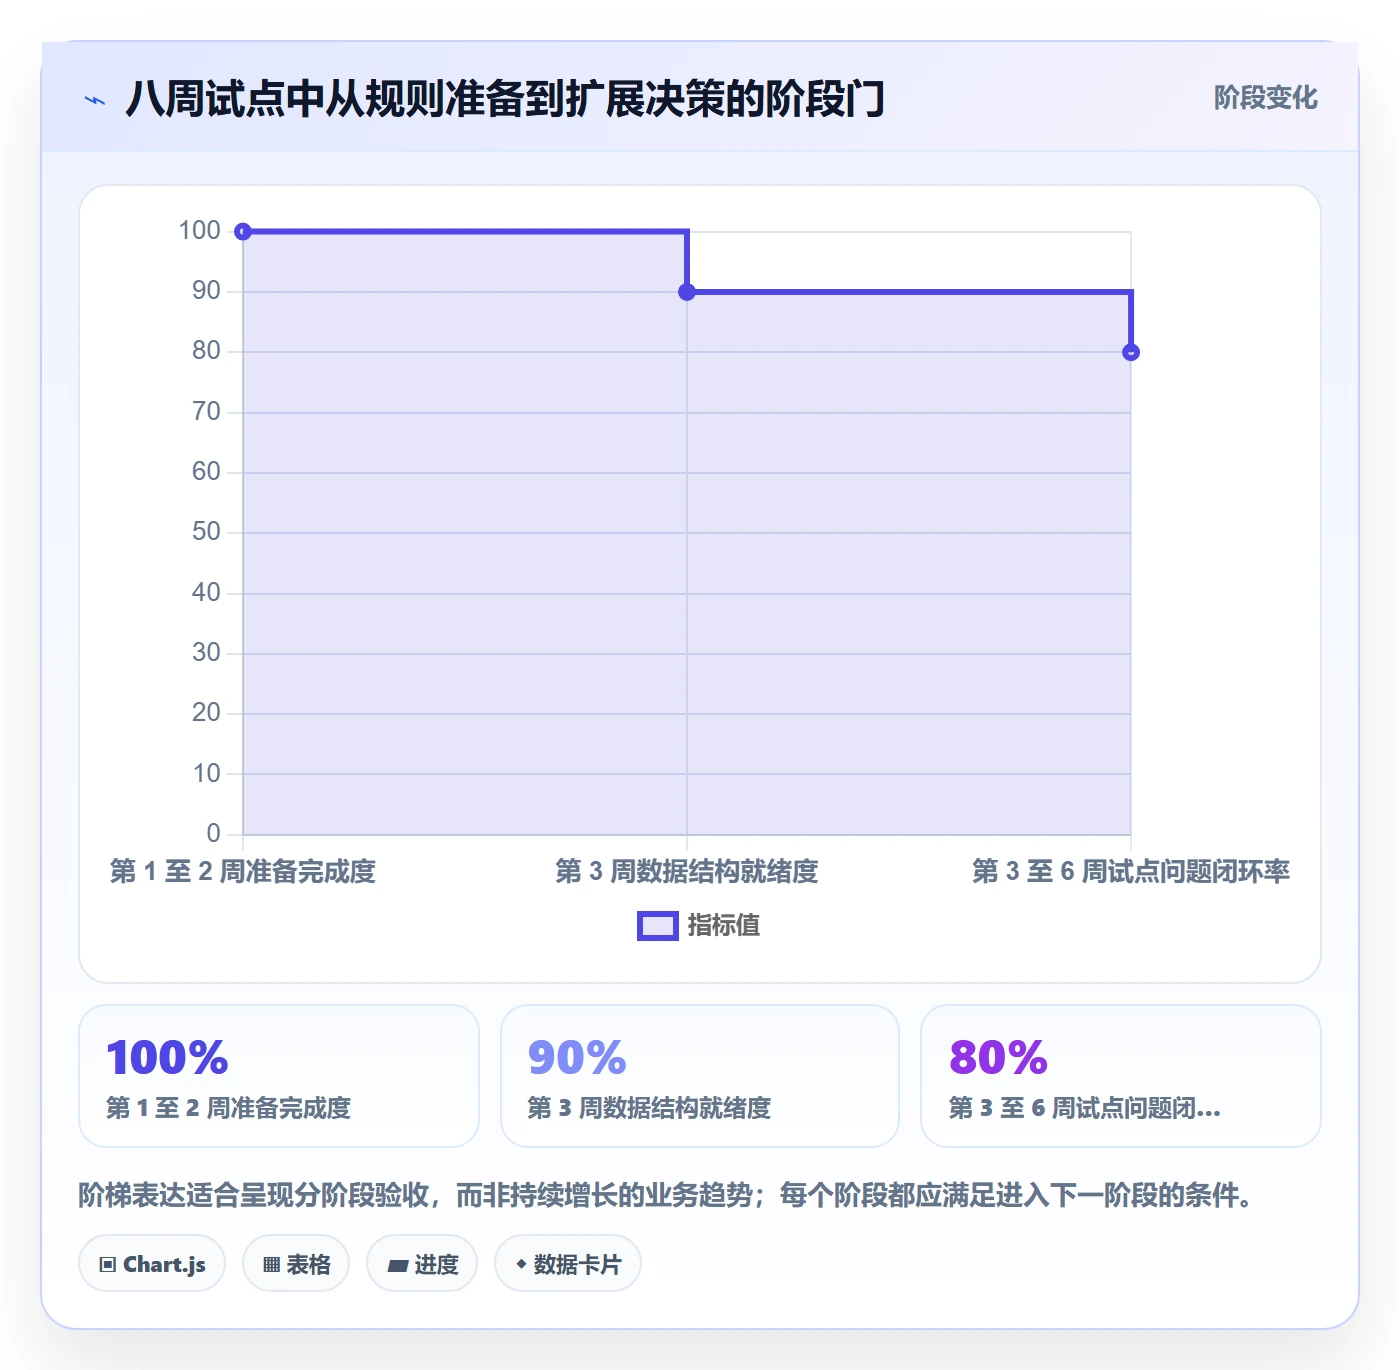Click the grid icon in 表格 tag

click(x=271, y=1265)
